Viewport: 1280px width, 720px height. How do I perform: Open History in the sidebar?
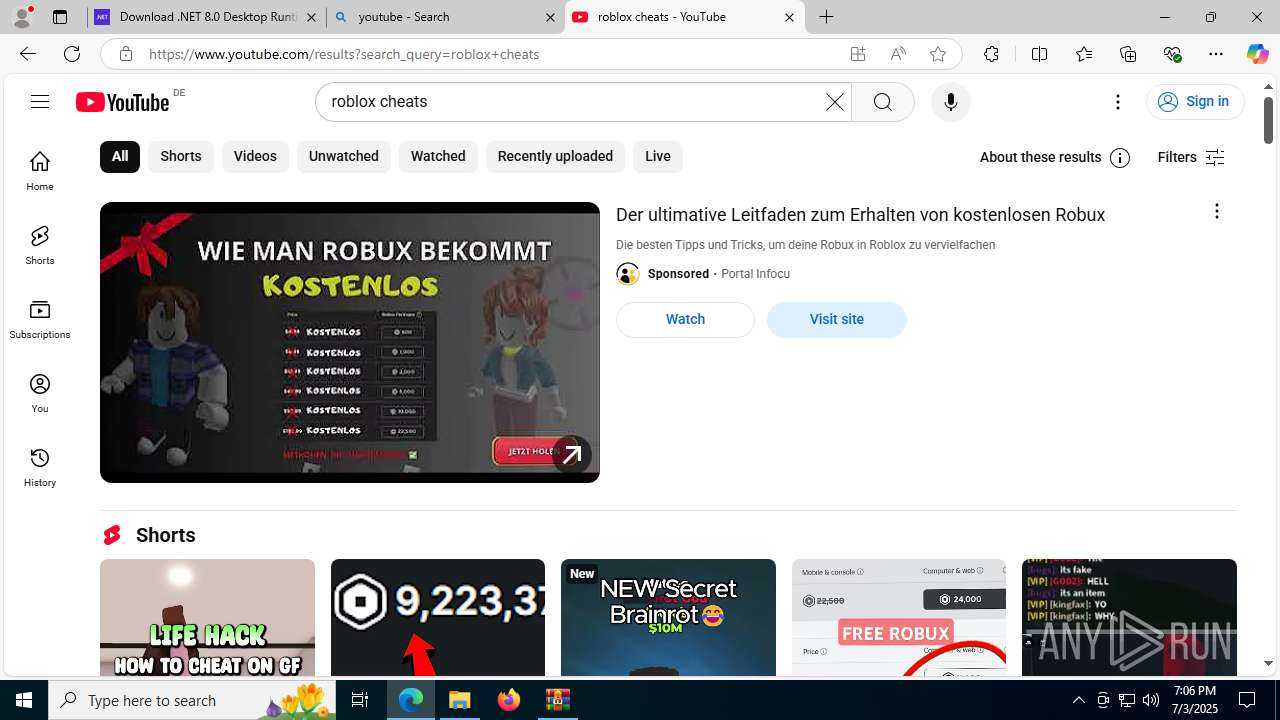coord(40,467)
